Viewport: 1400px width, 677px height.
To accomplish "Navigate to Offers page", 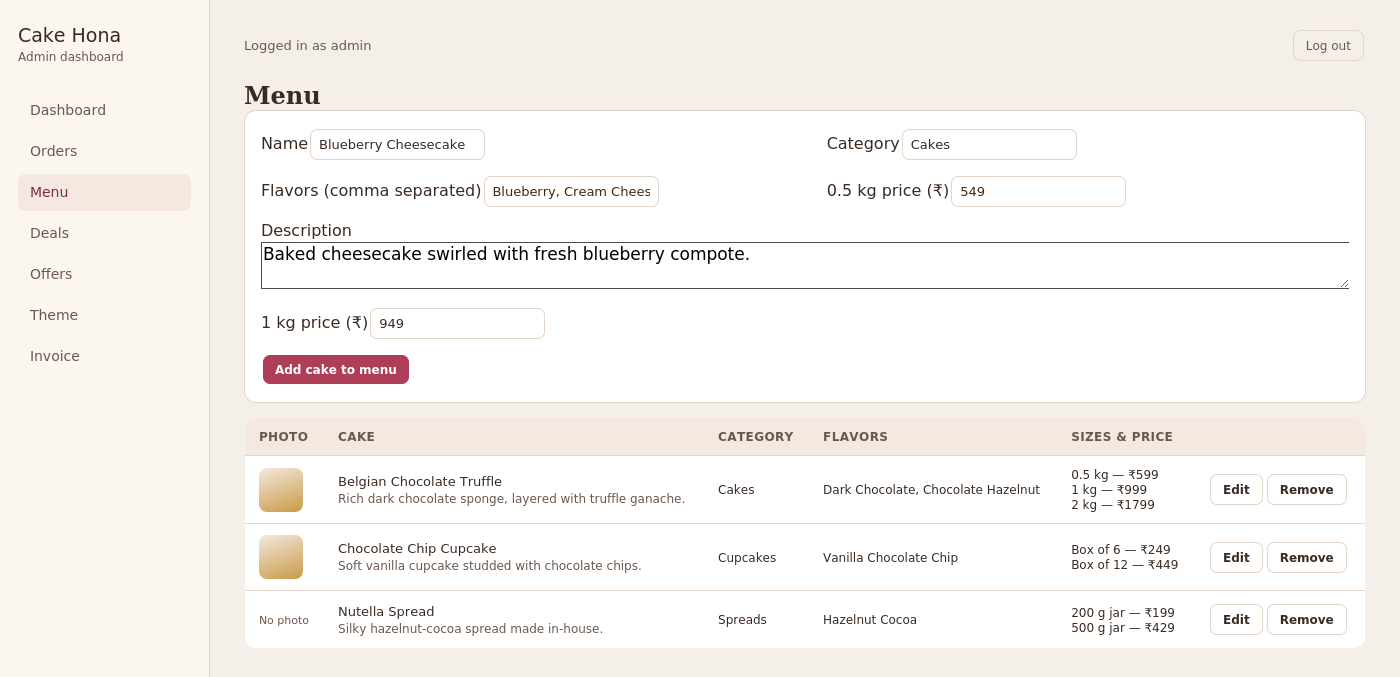I will coord(104,274).
